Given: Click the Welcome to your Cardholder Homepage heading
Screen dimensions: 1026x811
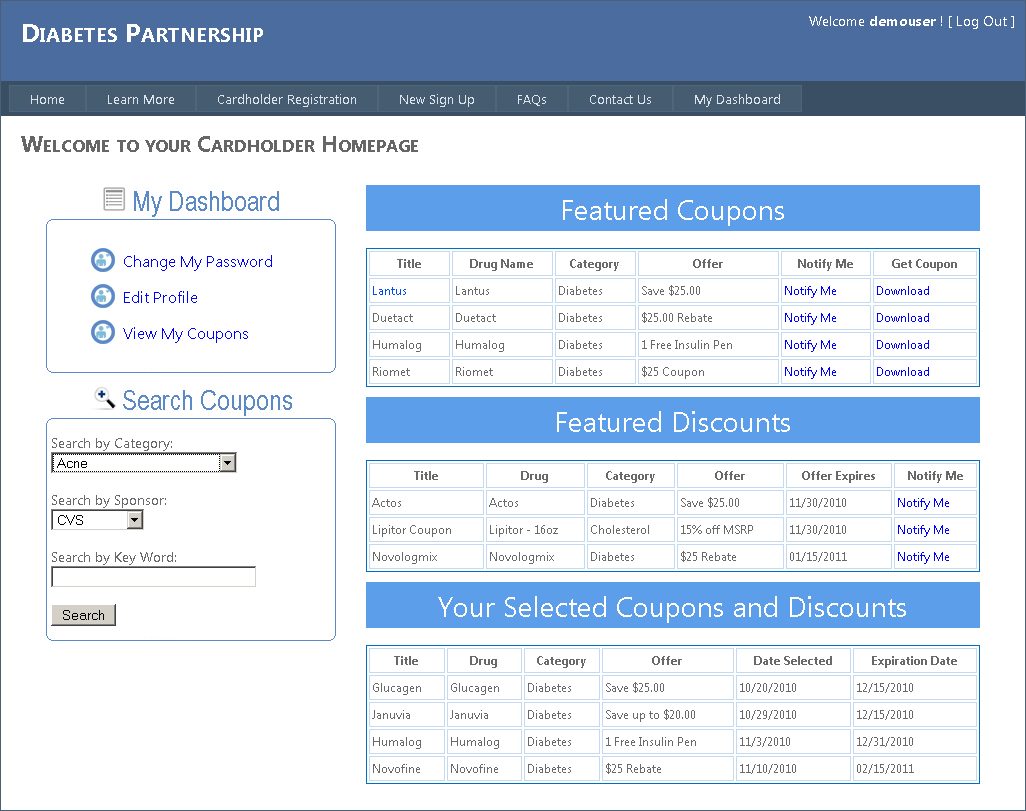Looking at the screenshot, I should point(220,145).
